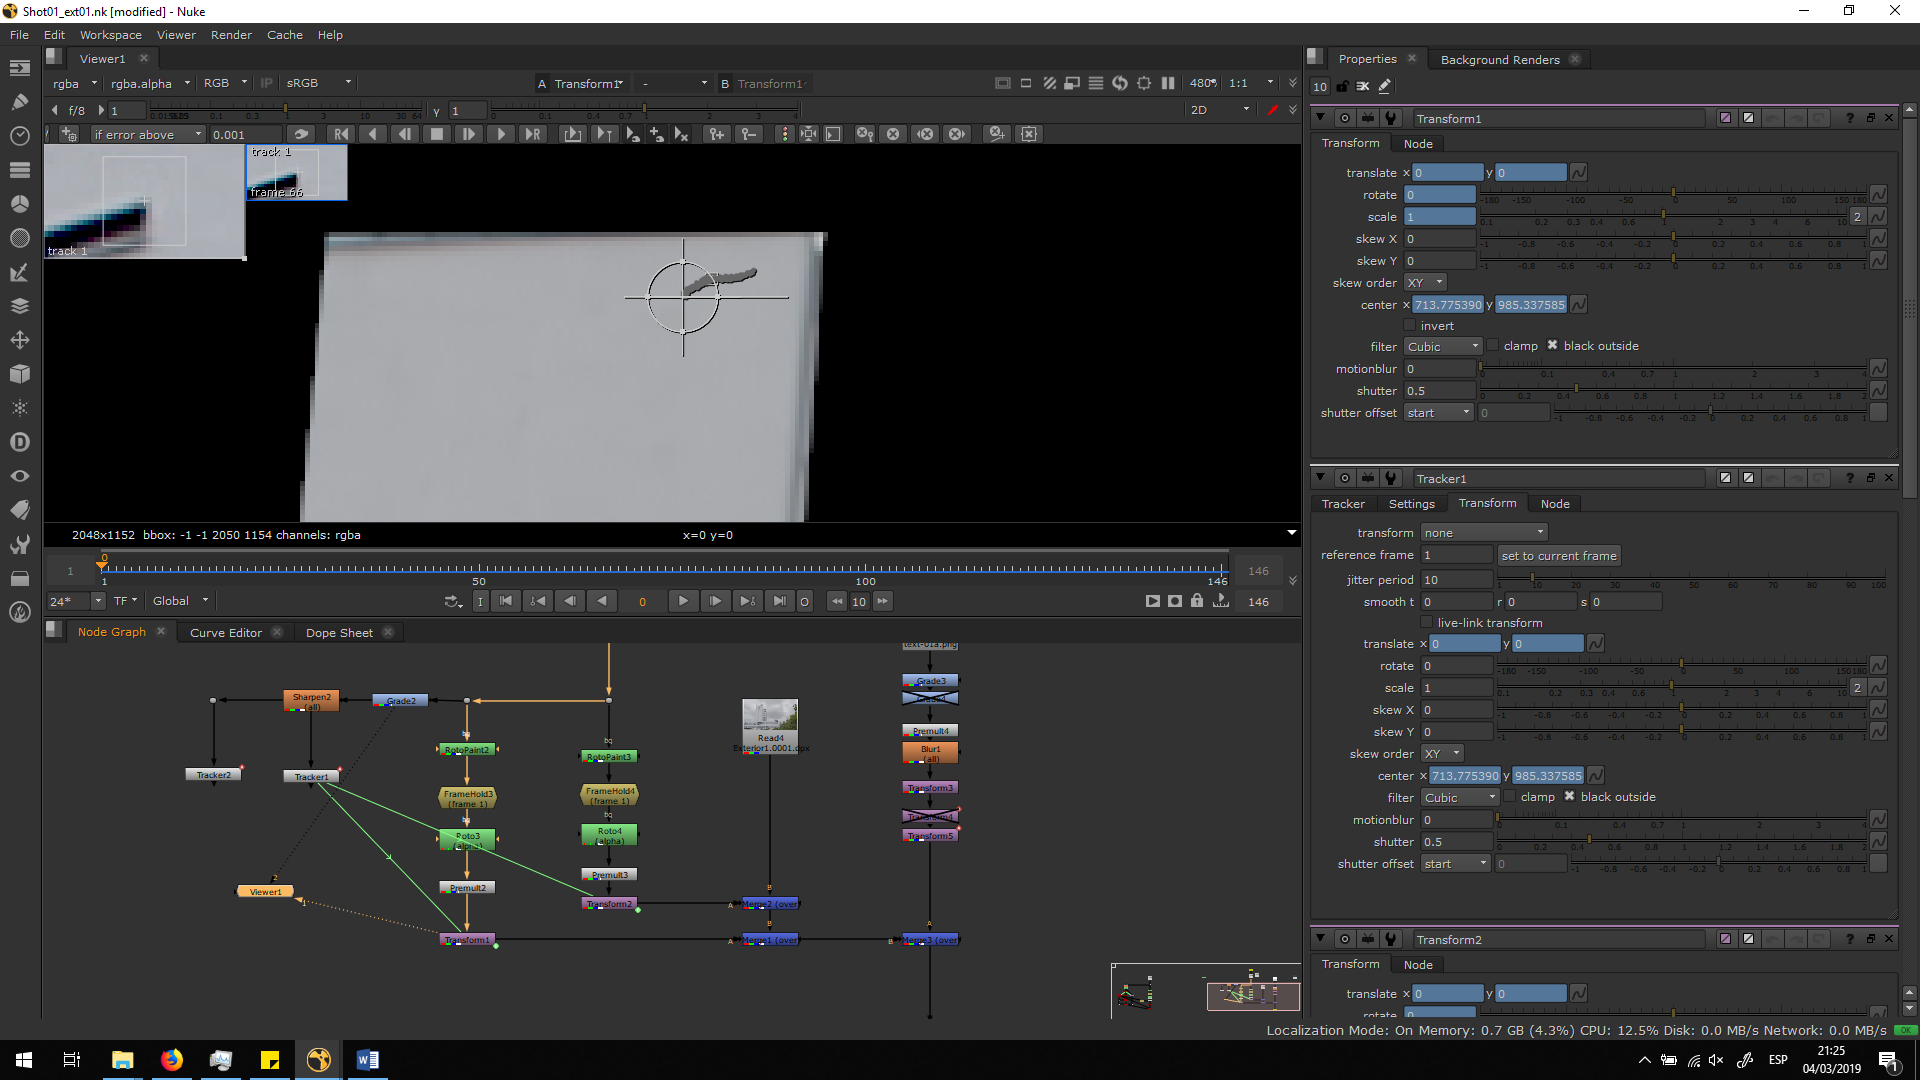Viewport: 1920px width, 1080px height.
Task: Click the Firefox taskbar icon
Action: (x=172, y=1060)
